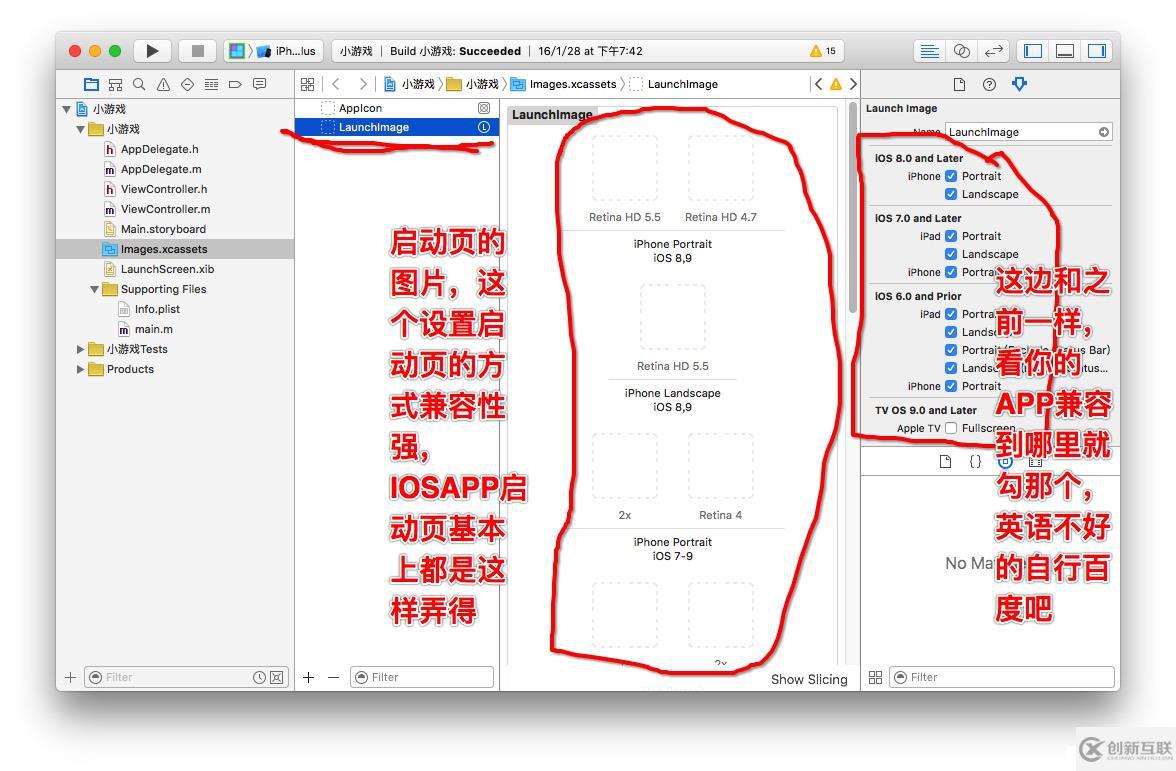Select Main.storyboard in the navigator

click(x=164, y=230)
